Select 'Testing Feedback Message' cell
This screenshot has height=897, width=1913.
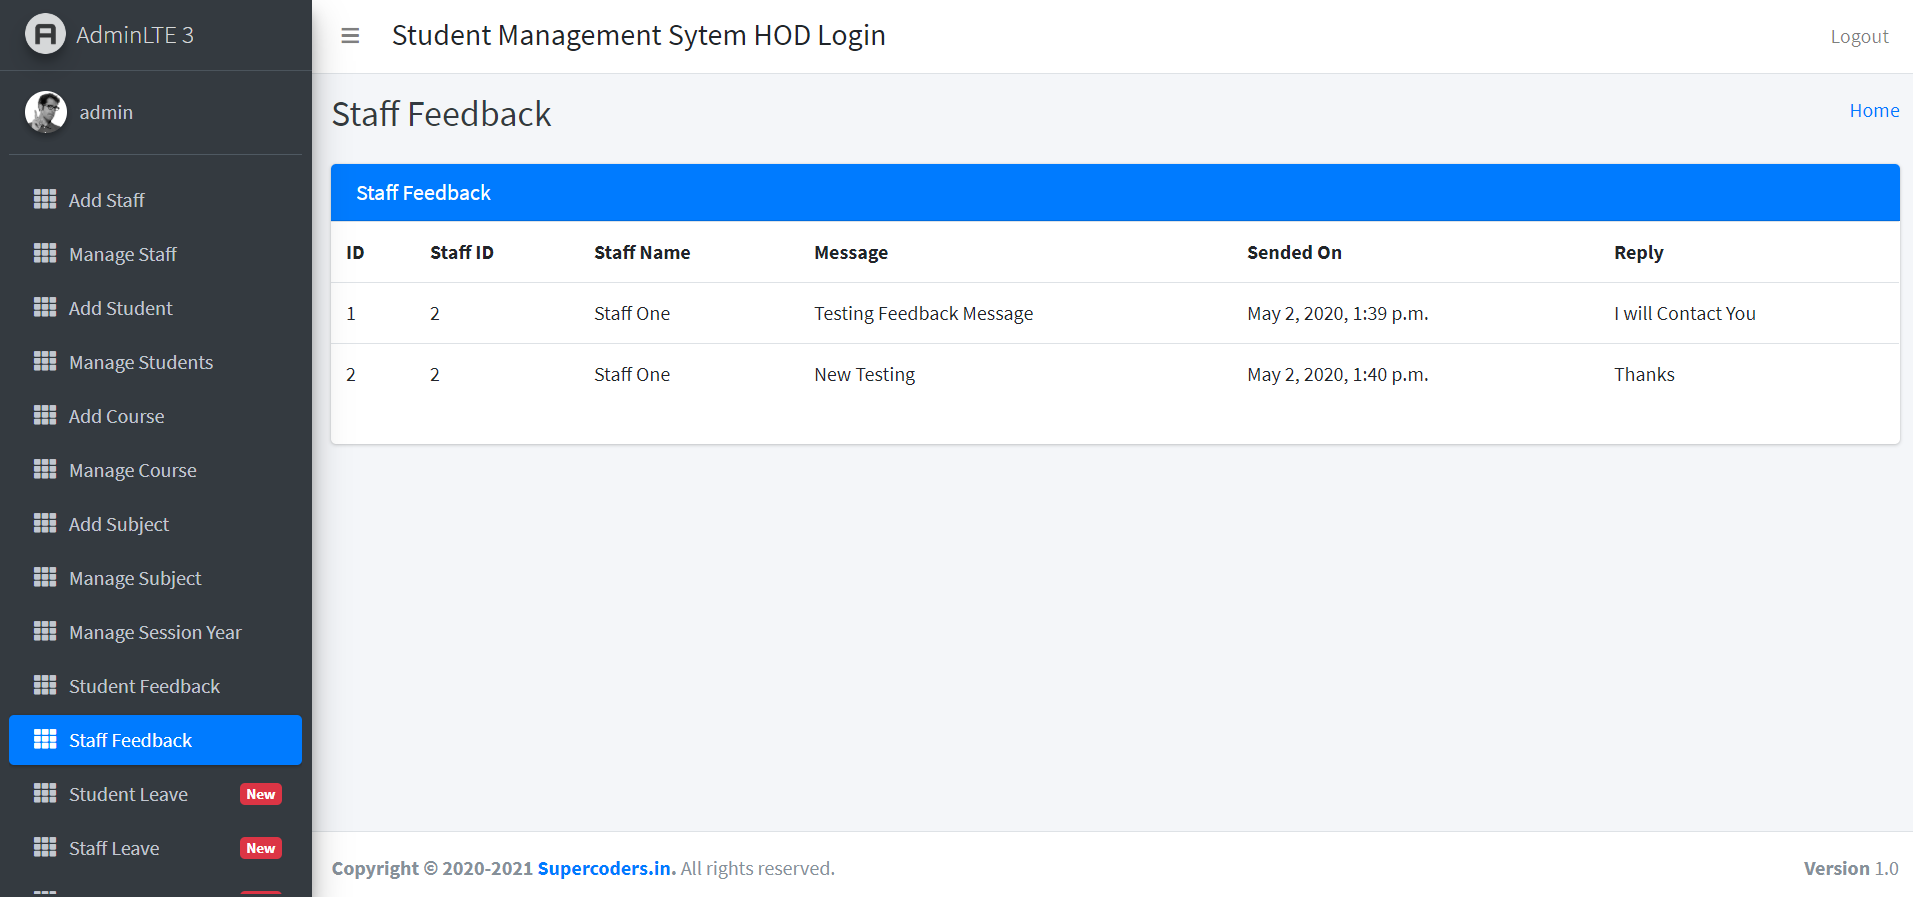tap(924, 314)
